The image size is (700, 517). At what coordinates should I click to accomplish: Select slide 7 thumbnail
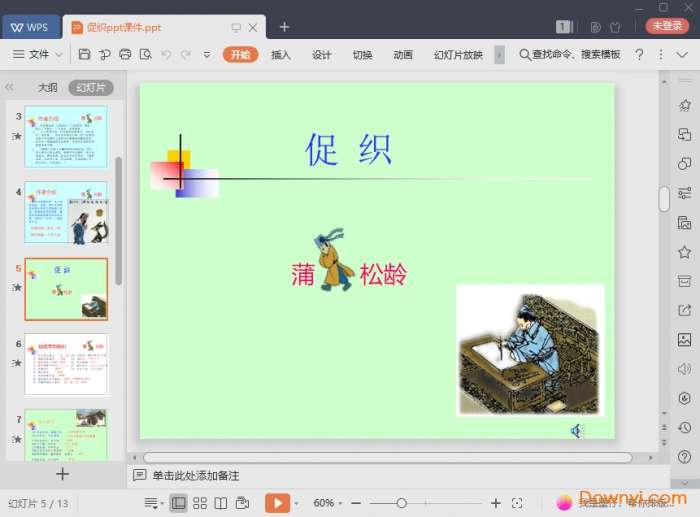pyautogui.click(x=66, y=435)
